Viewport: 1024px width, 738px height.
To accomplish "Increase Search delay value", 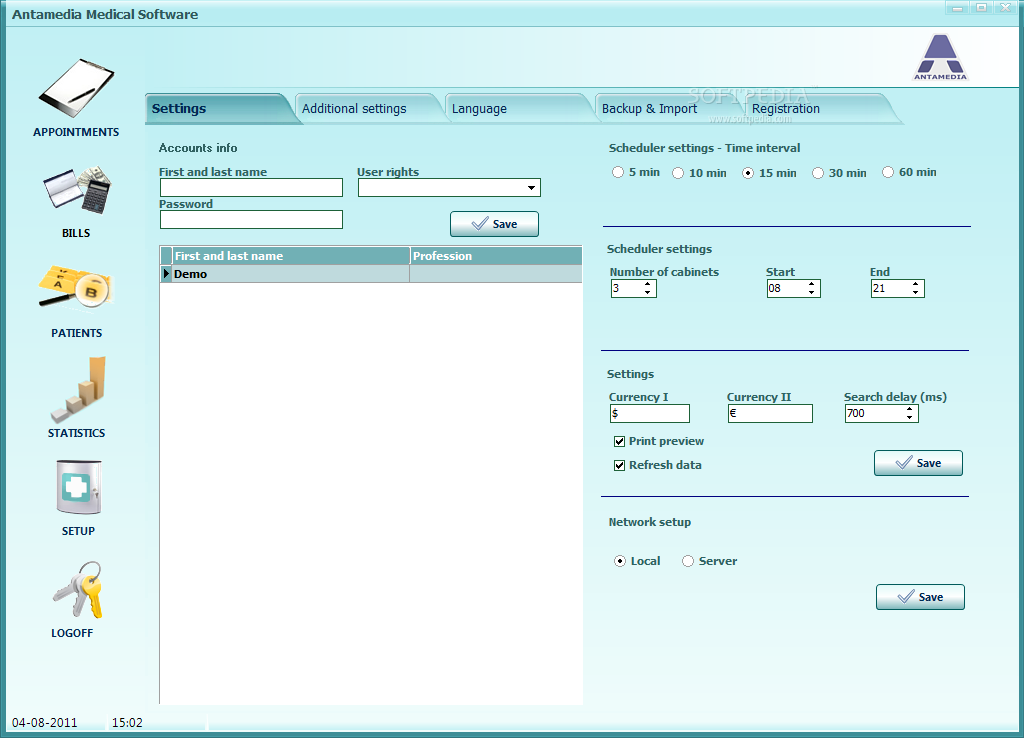I will 909,409.
